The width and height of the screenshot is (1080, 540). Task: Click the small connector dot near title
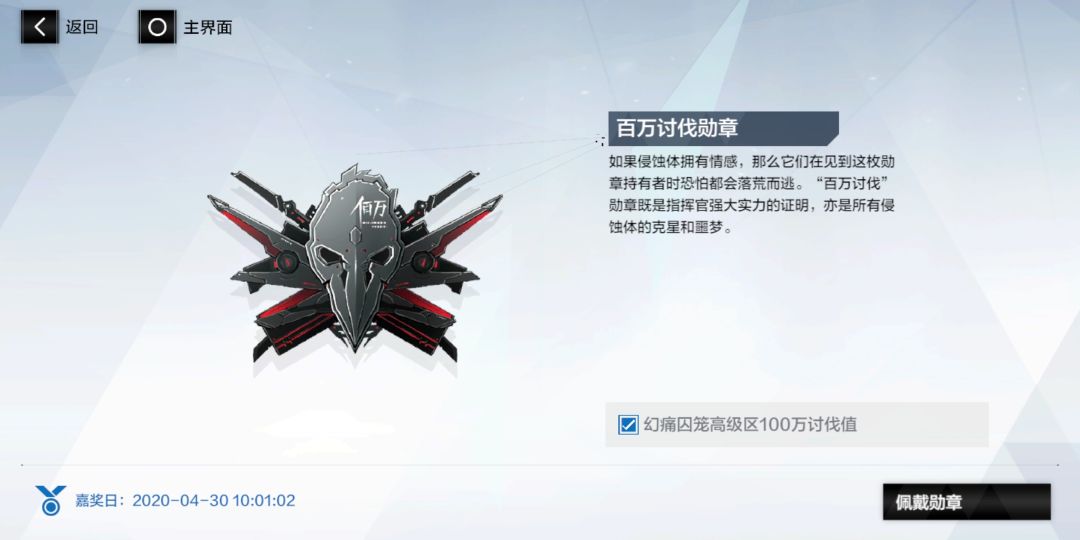(x=600, y=141)
